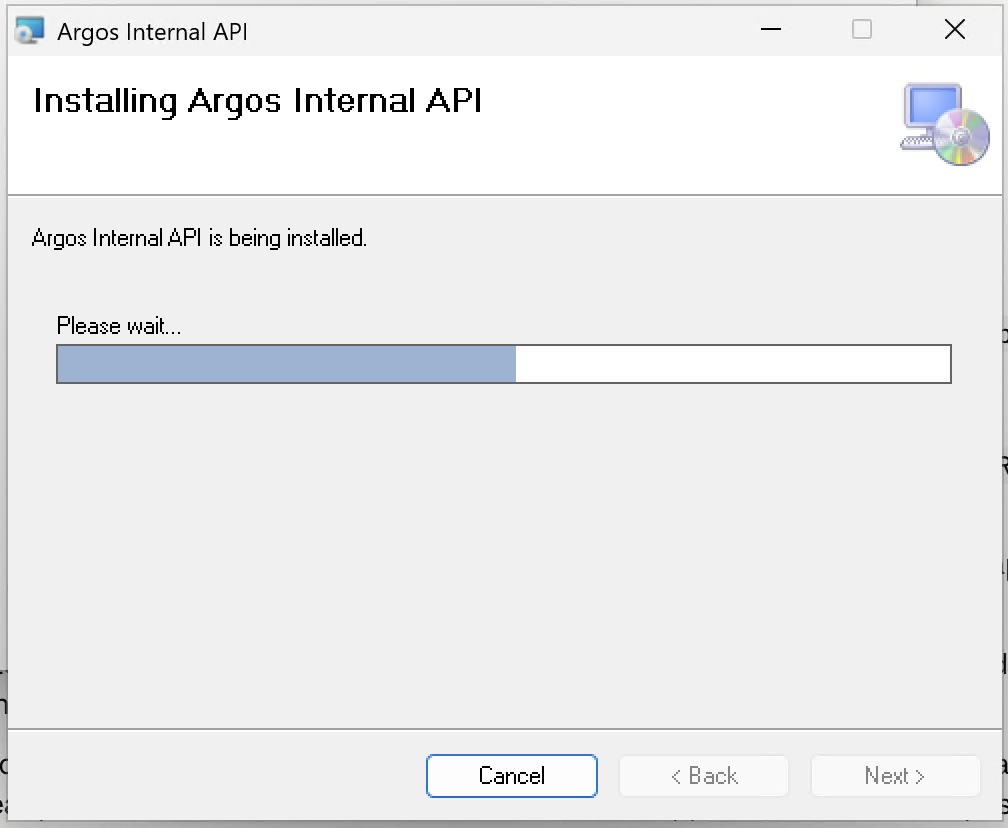Cancel the installation

click(512, 775)
